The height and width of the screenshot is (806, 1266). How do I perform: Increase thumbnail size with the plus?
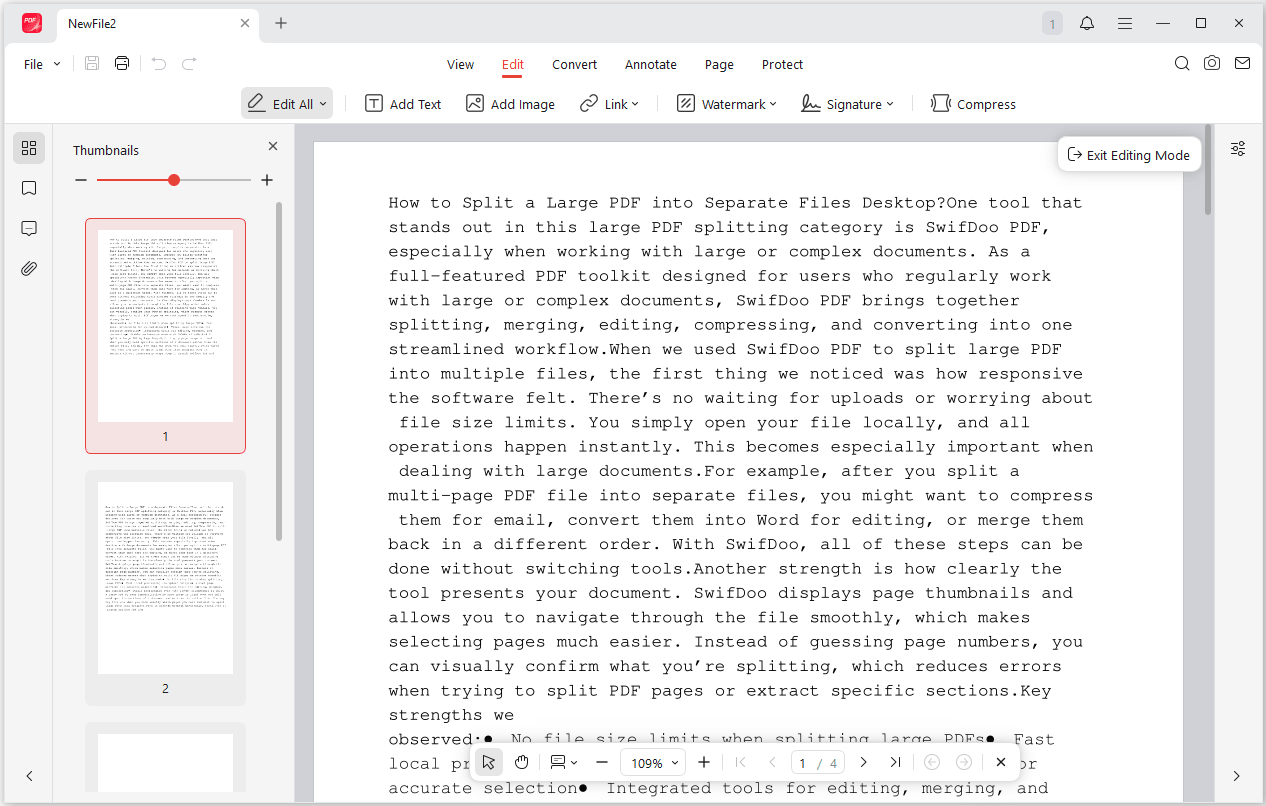267,180
